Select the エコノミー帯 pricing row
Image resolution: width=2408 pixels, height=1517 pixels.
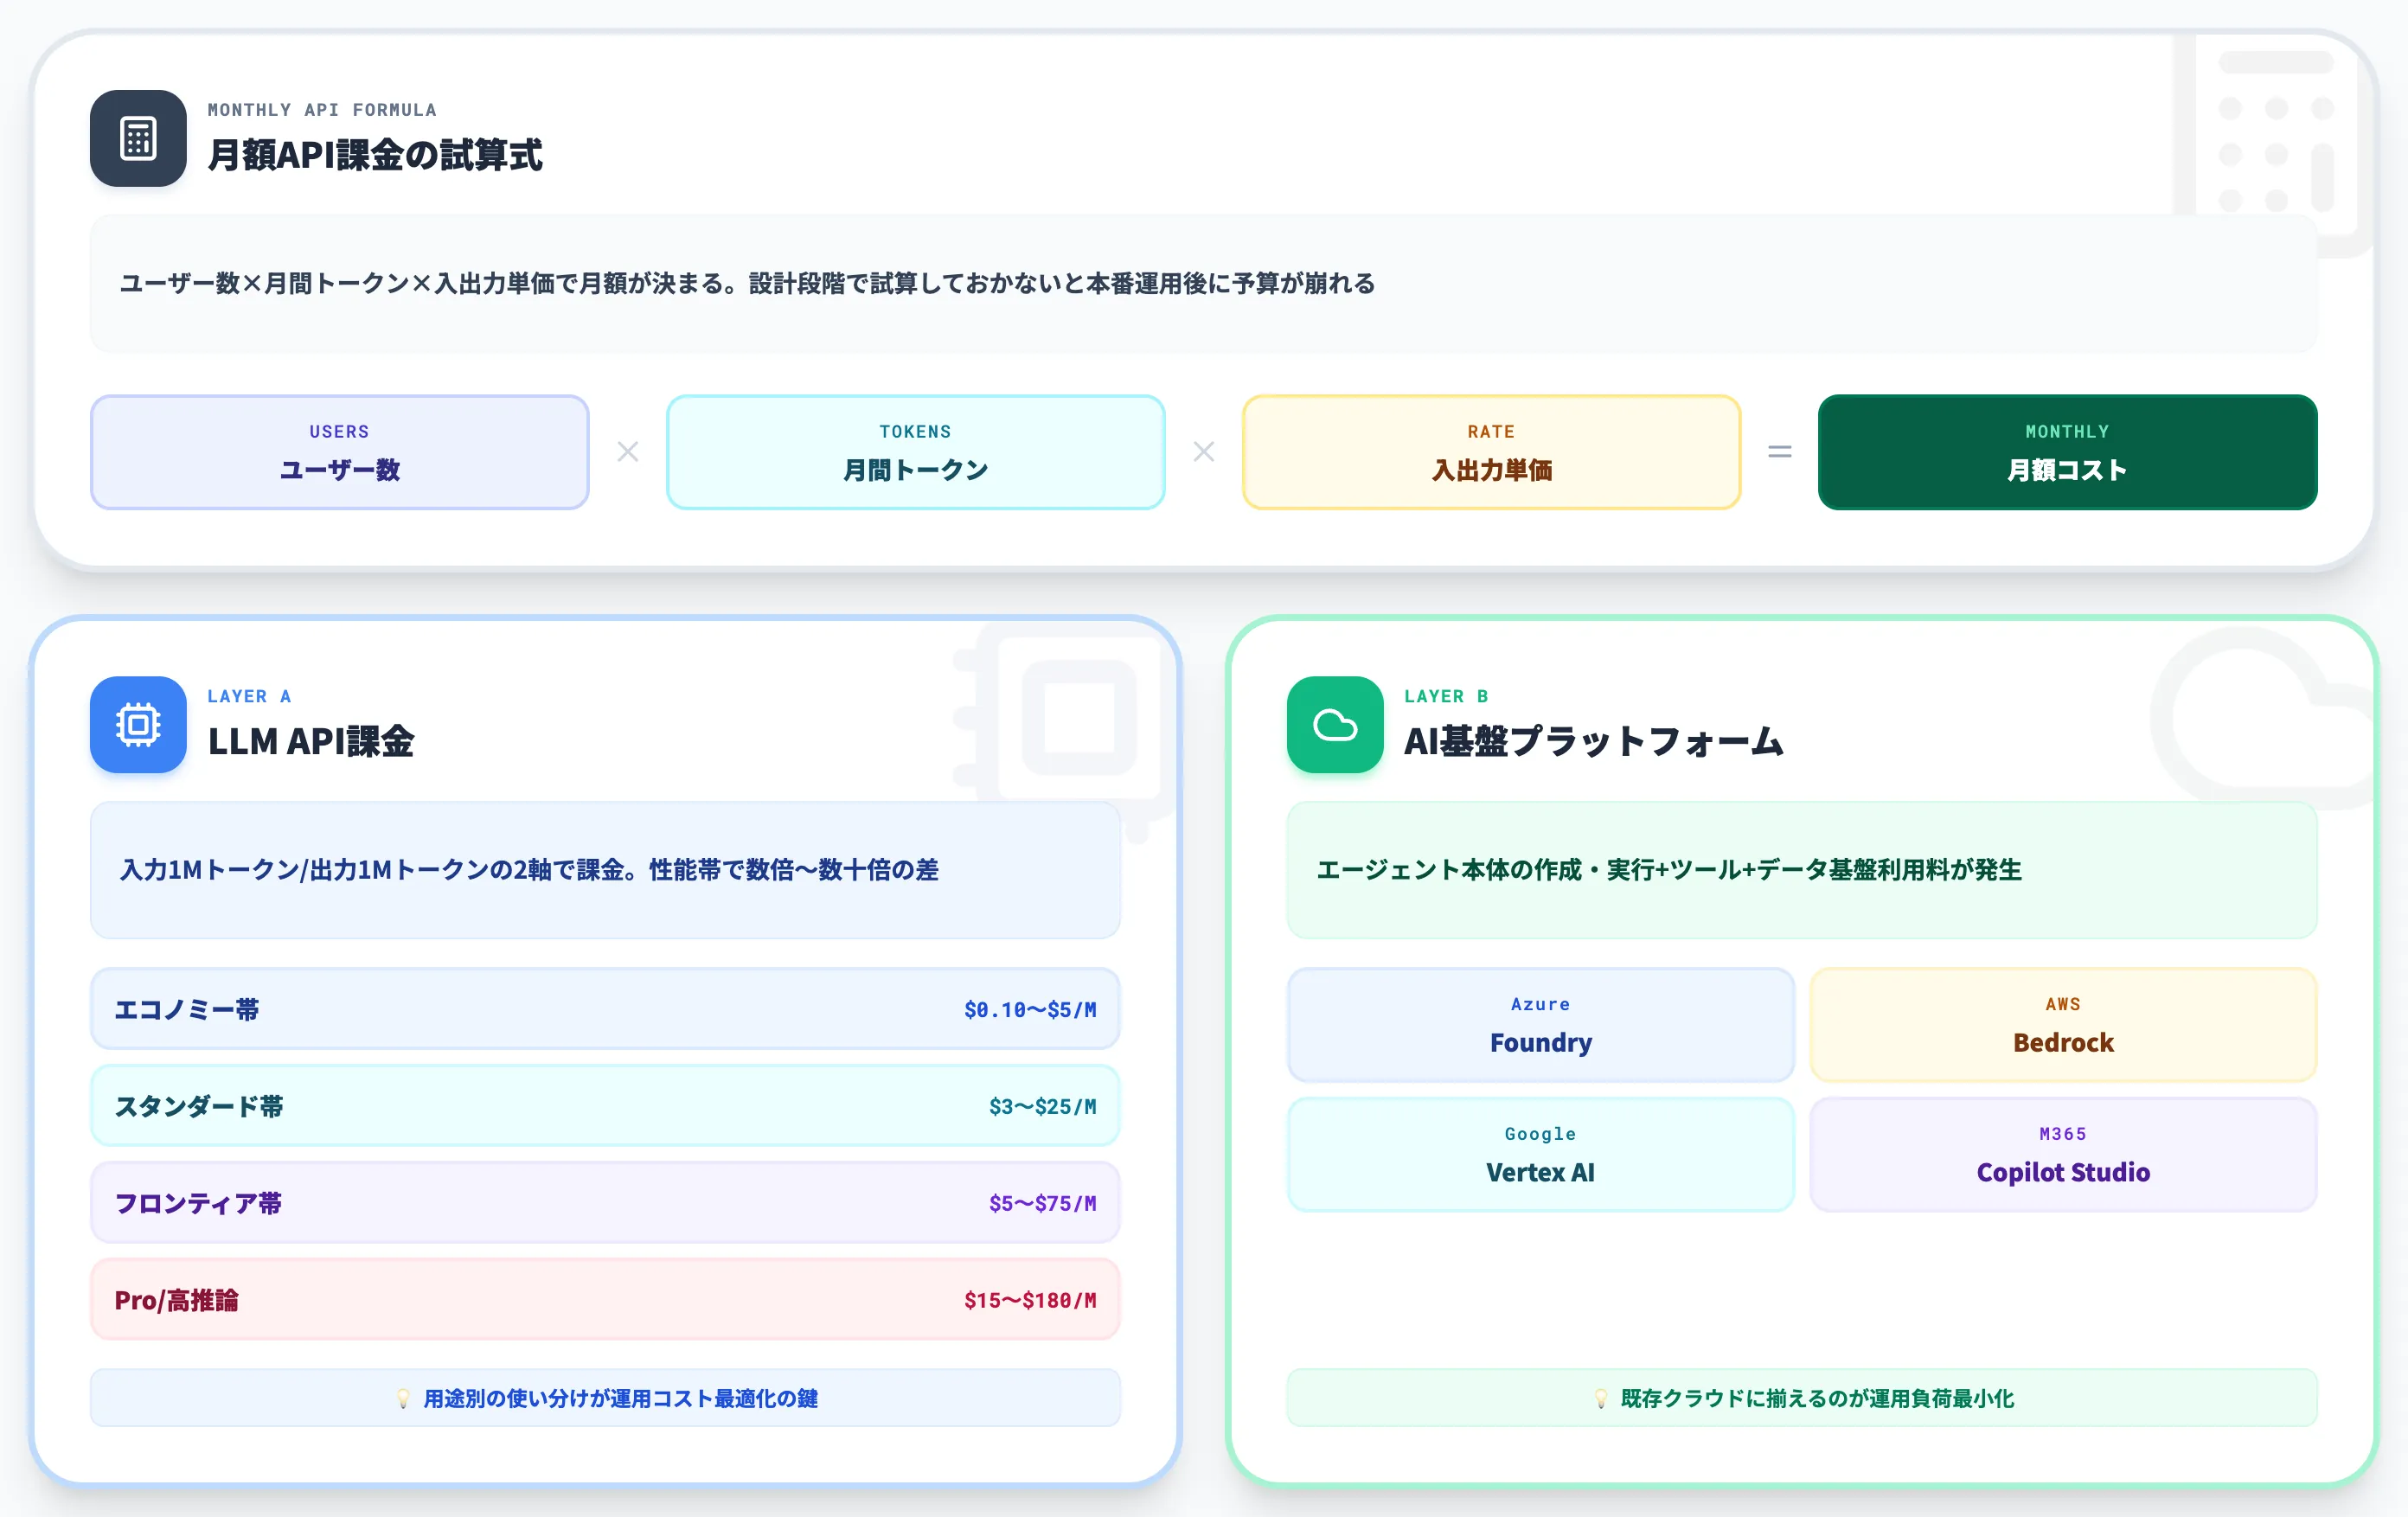tap(605, 1009)
